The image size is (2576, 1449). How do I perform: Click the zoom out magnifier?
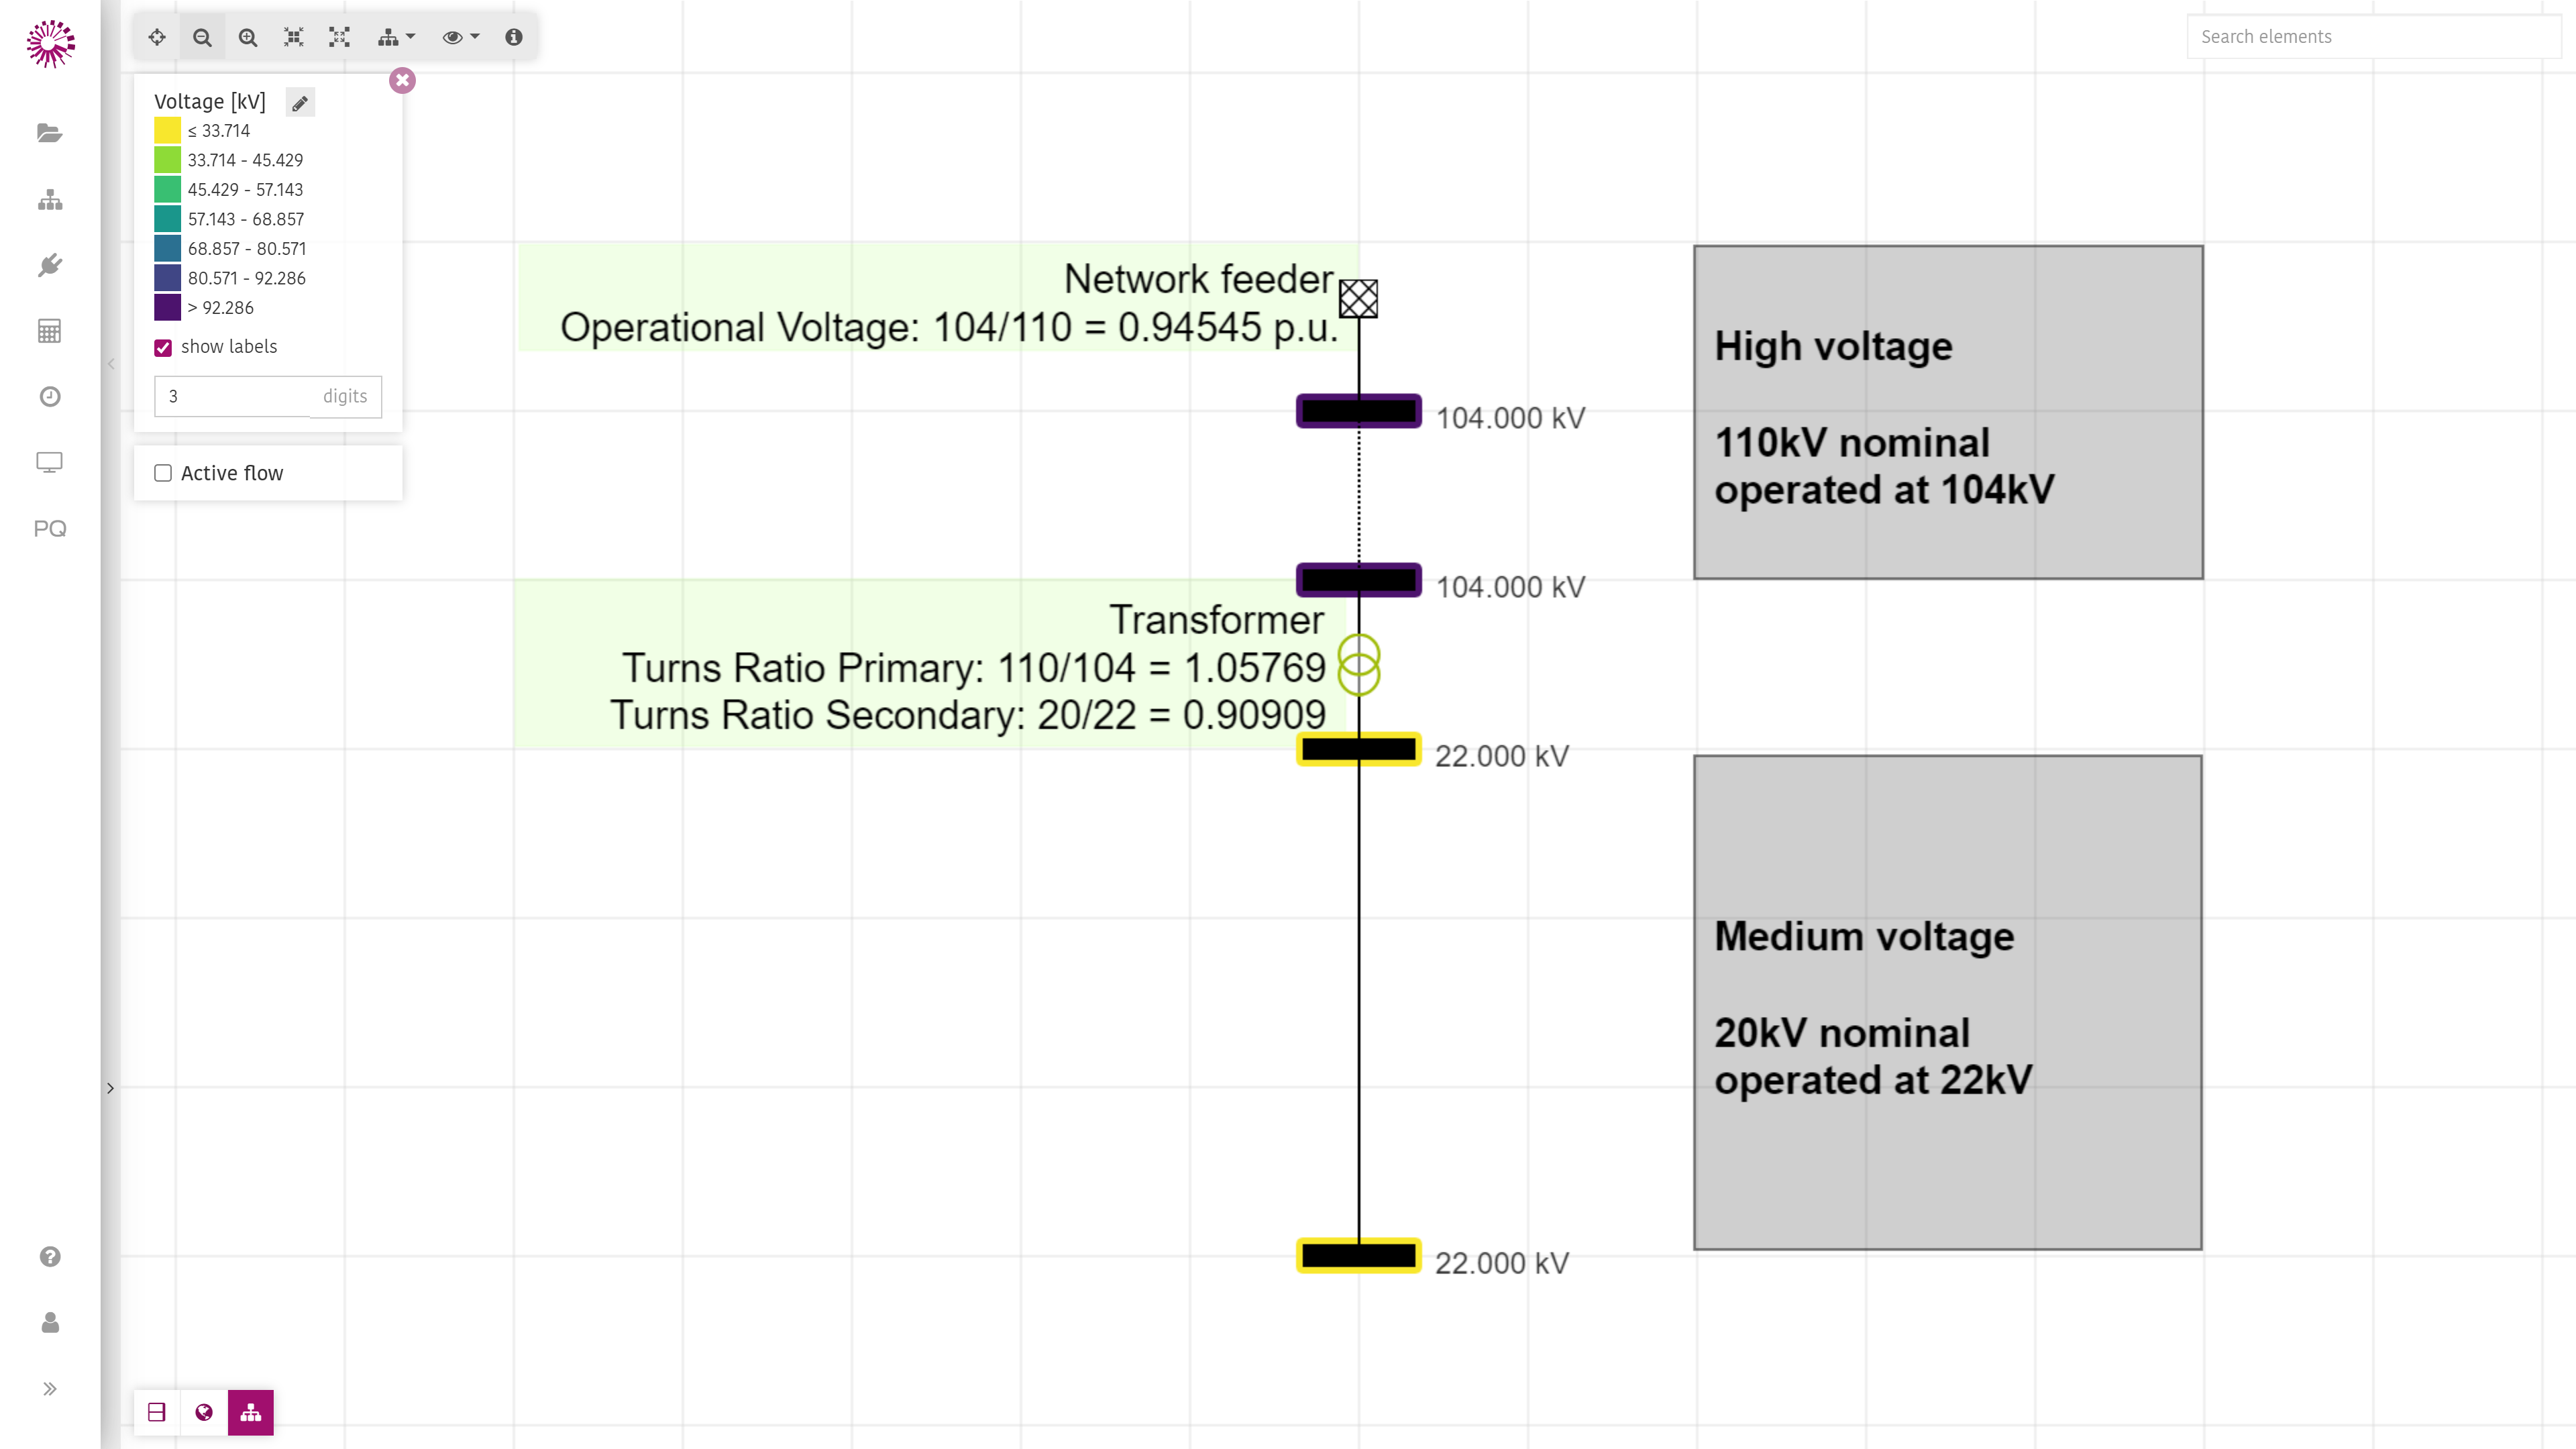[202, 37]
